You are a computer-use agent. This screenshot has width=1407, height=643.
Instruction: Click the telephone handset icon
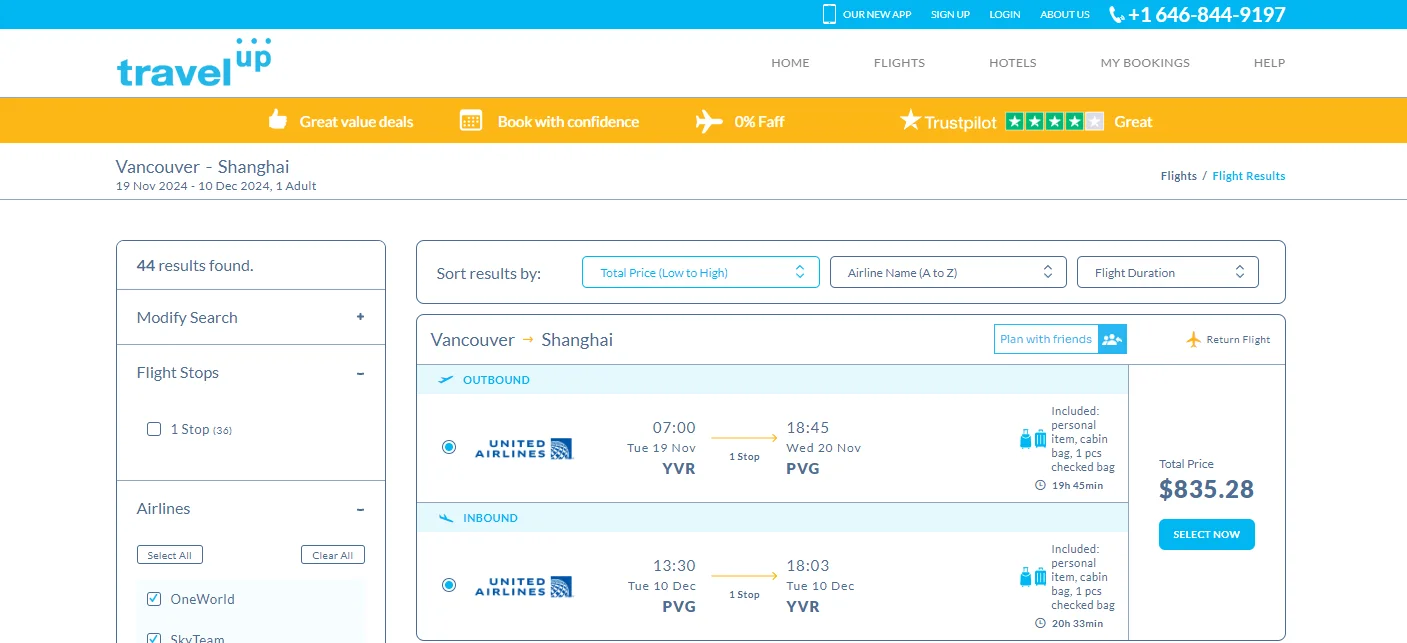pyautogui.click(x=1116, y=14)
